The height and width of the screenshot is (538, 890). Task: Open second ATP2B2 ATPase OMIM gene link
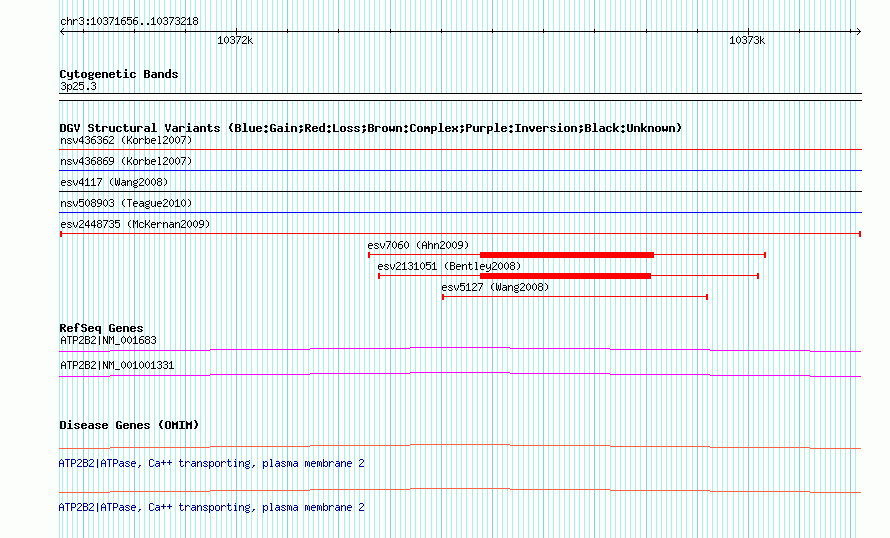coord(211,507)
